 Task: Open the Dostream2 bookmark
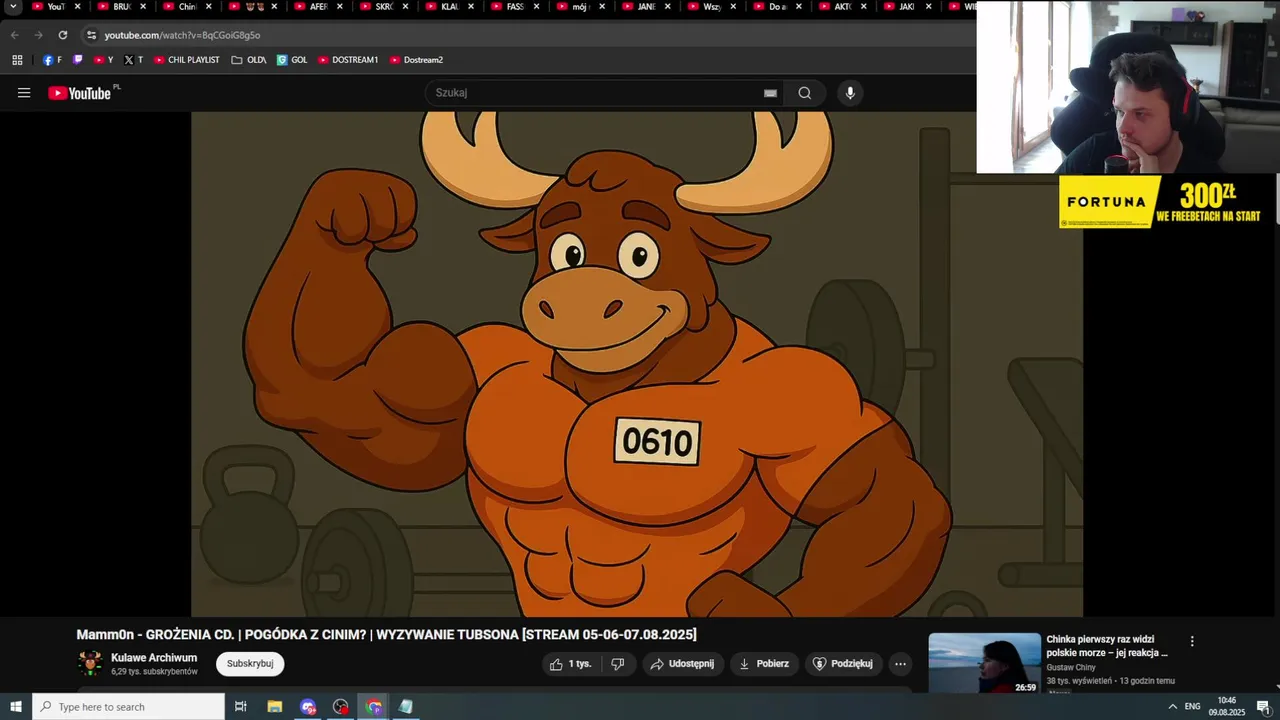point(416,60)
